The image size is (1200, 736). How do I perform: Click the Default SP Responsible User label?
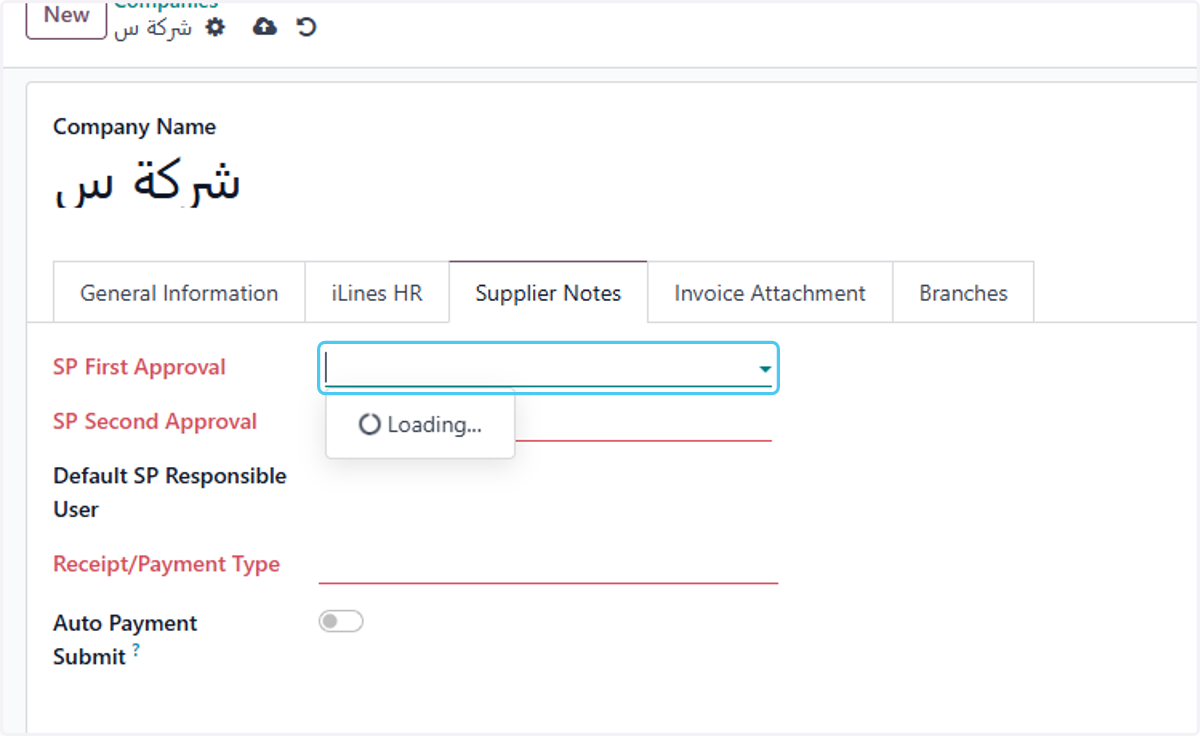tap(170, 492)
